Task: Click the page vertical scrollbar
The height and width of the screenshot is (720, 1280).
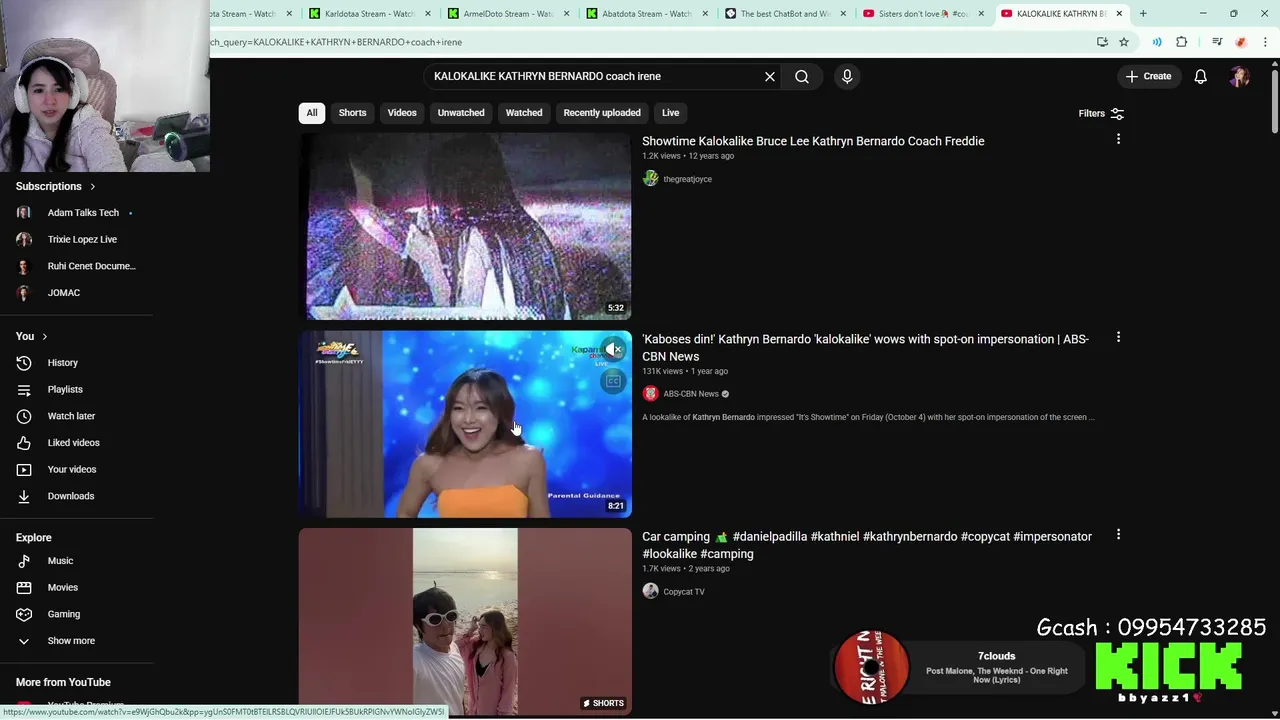Action: (1275, 100)
